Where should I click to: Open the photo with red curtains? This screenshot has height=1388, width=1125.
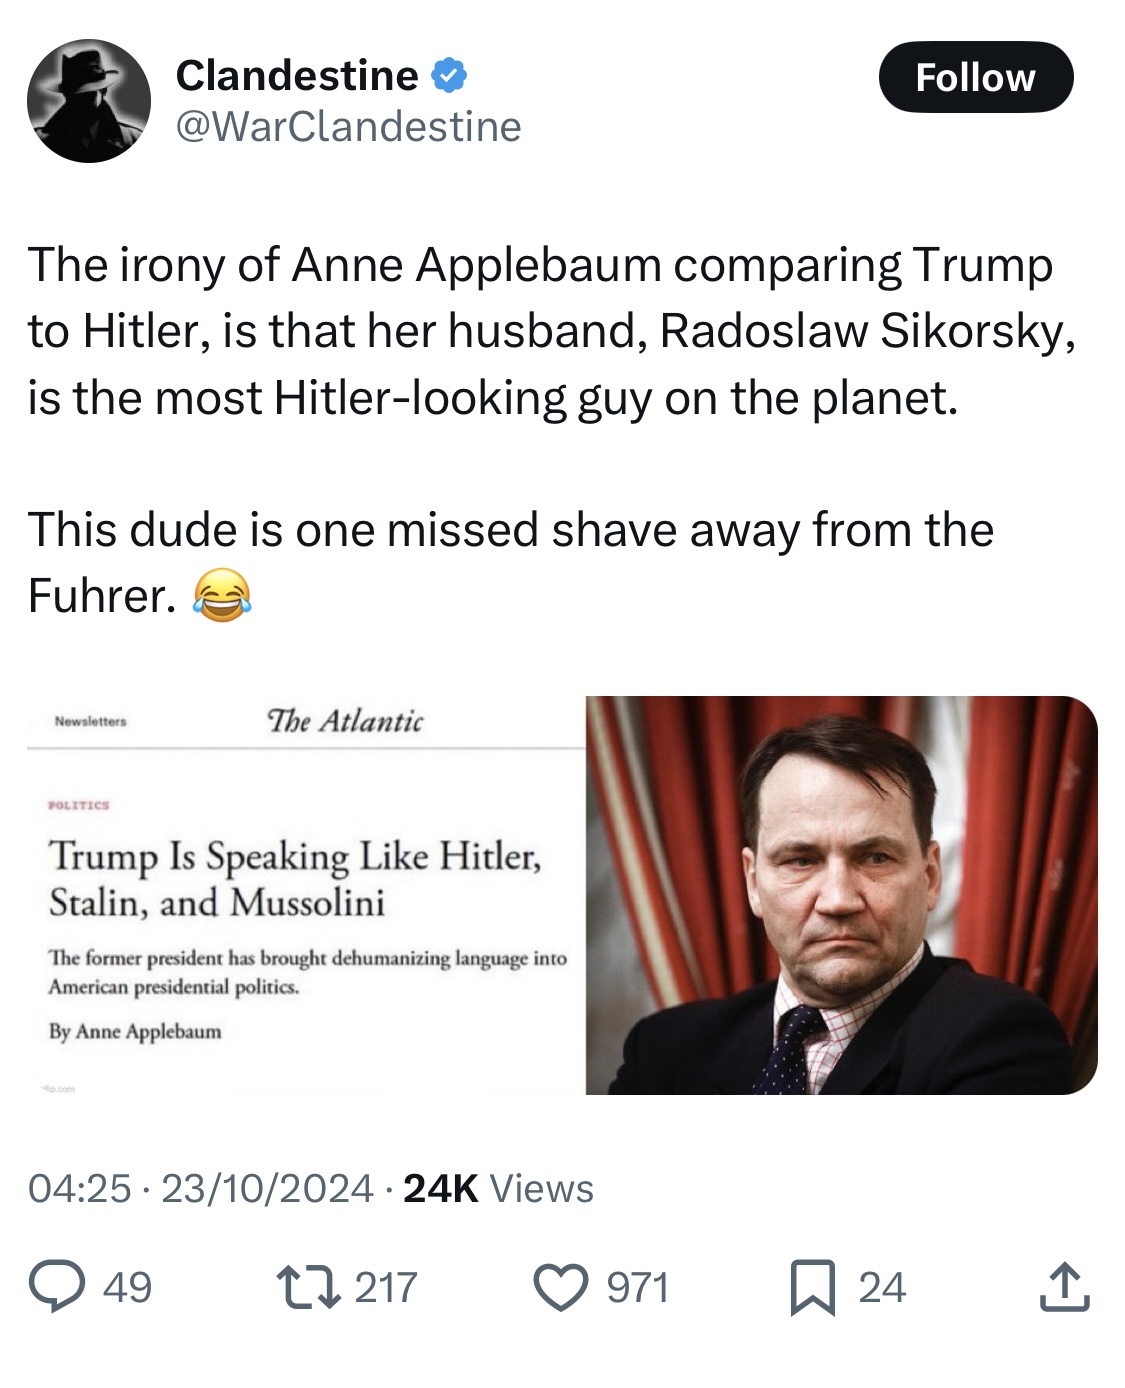tap(841, 894)
